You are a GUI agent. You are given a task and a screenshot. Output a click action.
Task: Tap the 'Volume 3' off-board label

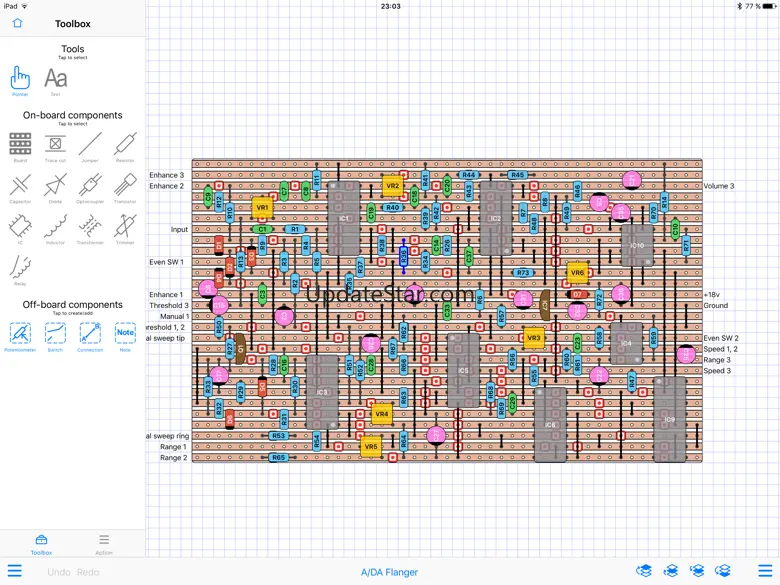[719, 186]
